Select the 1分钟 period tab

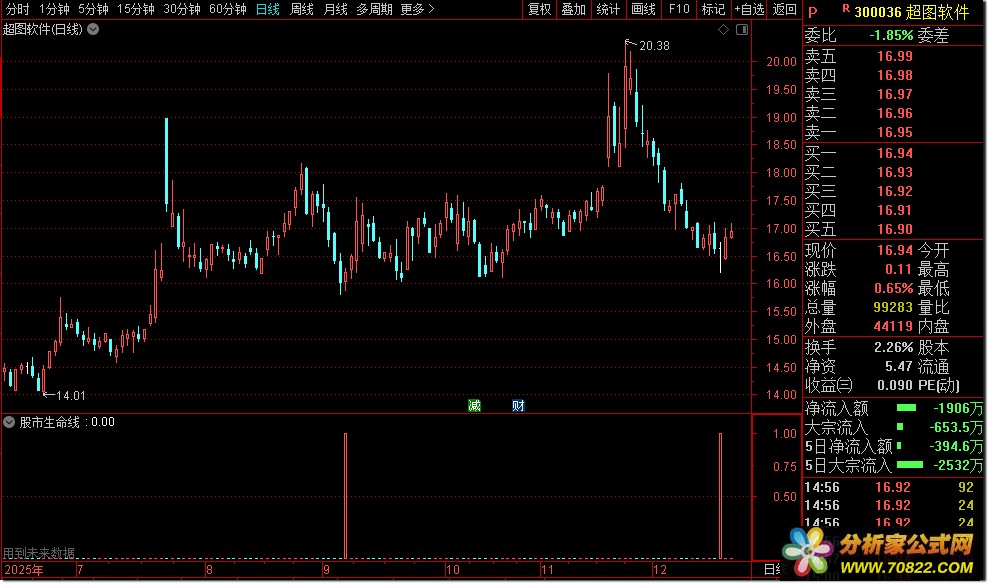coord(54,9)
